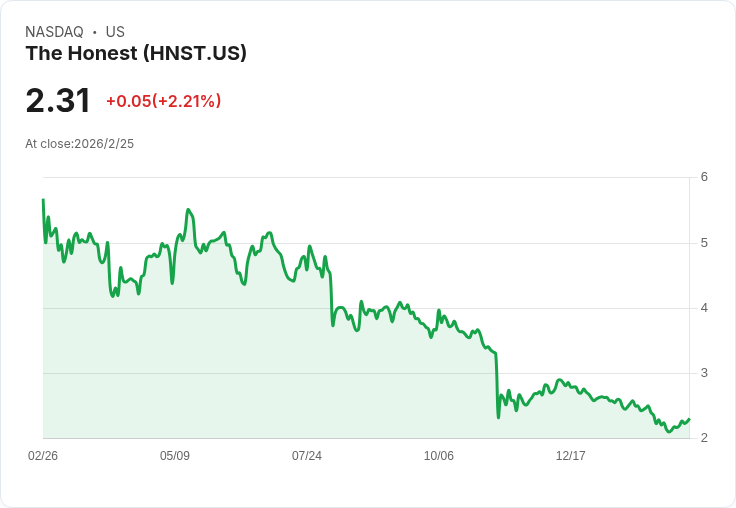
Task: Click The Honest (HNST.US) title
Action: point(136,53)
